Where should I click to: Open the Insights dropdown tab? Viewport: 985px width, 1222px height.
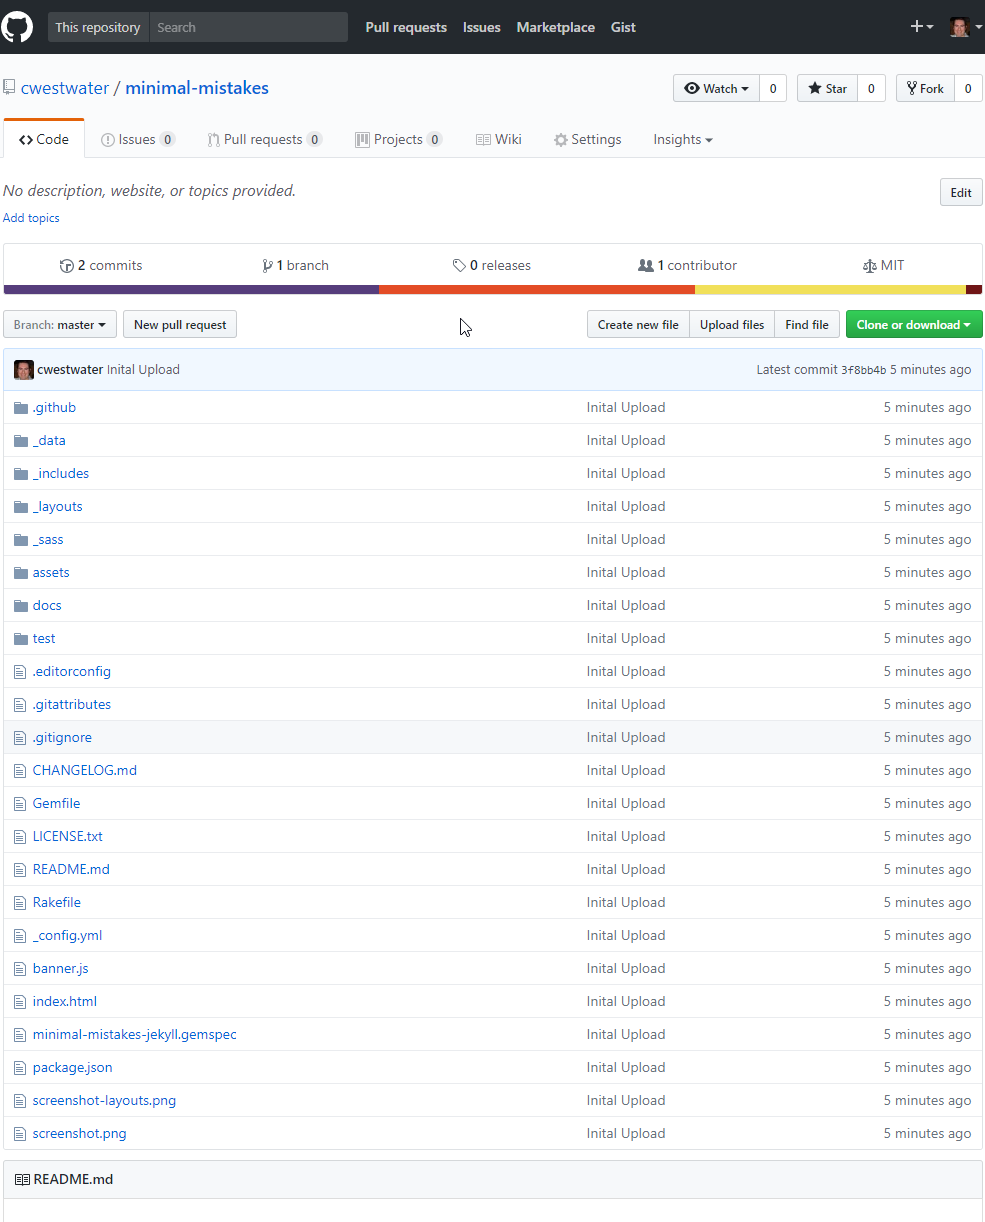pos(683,140)
